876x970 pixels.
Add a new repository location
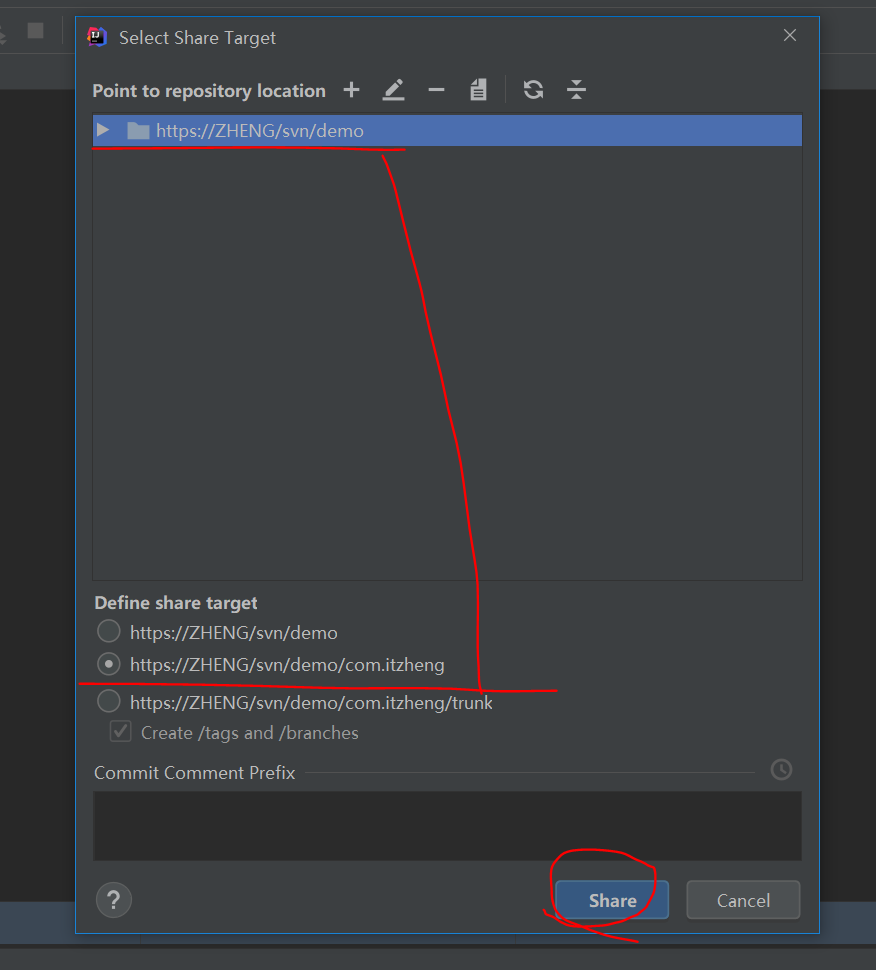(351, 90)
